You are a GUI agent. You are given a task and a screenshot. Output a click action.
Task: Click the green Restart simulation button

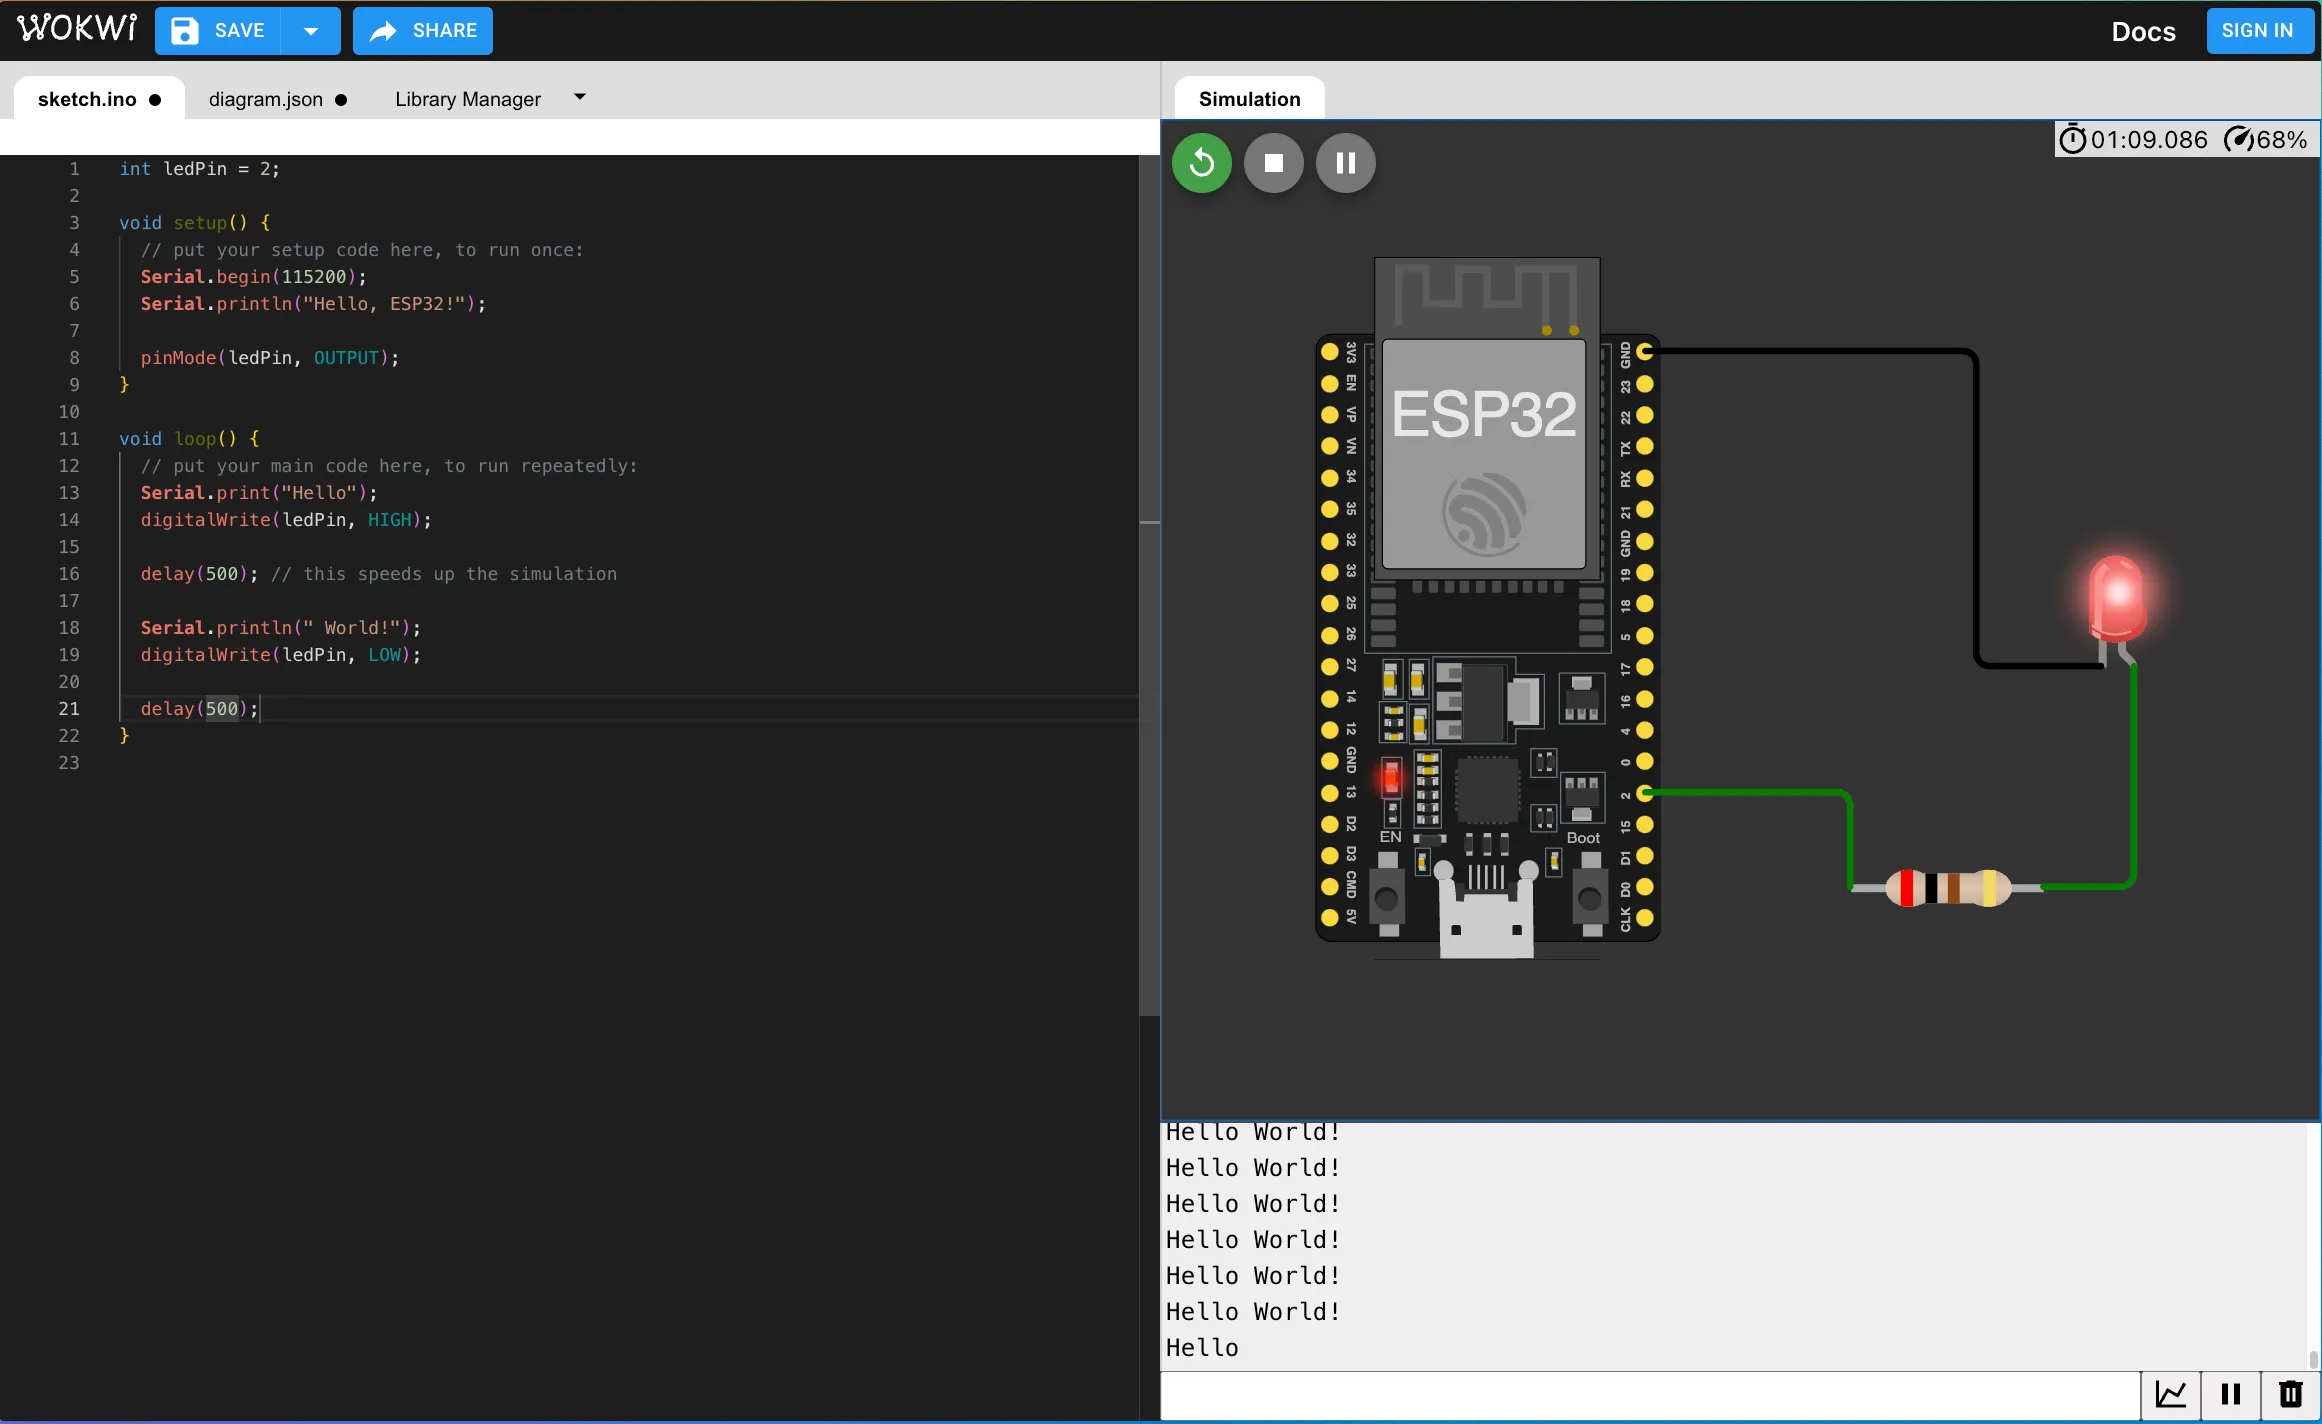1201,162
